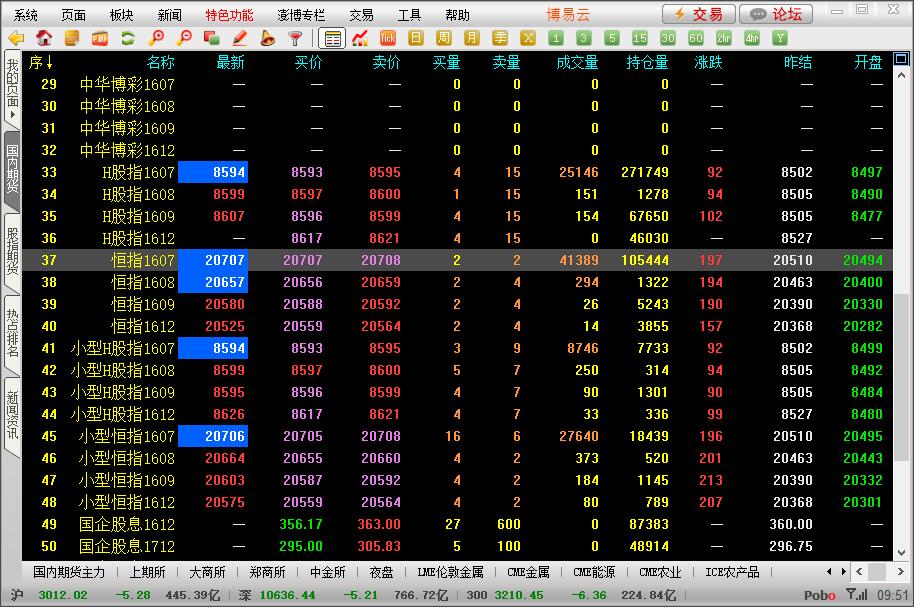Image resolution: width=914 pixels, height=607 pixels.
Task: Open the 特色功能 menu
Action: 229,15
